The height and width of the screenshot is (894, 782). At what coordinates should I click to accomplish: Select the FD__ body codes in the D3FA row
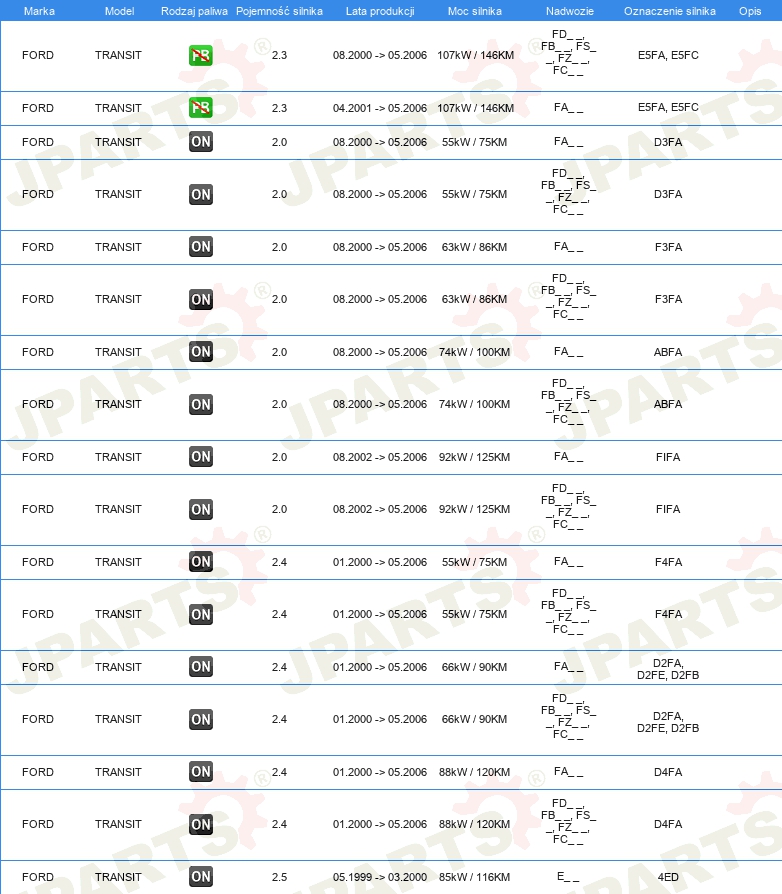568,191
